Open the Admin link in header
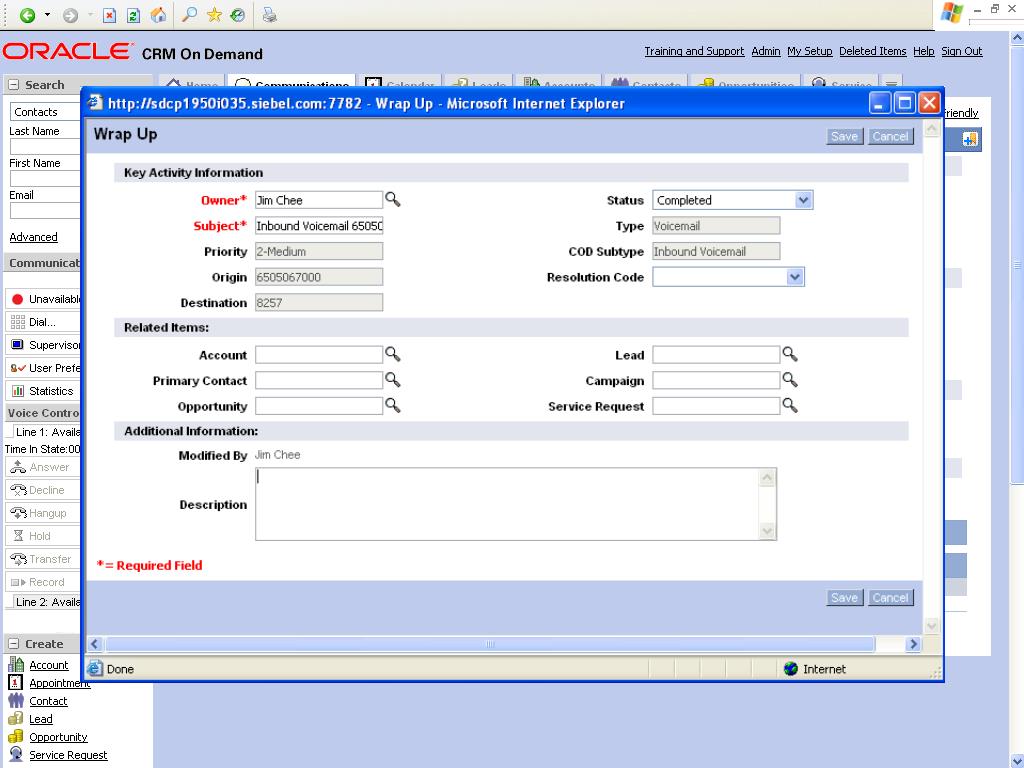The height and width of the screenshot is (768, 1024). [x=765, y=51]
